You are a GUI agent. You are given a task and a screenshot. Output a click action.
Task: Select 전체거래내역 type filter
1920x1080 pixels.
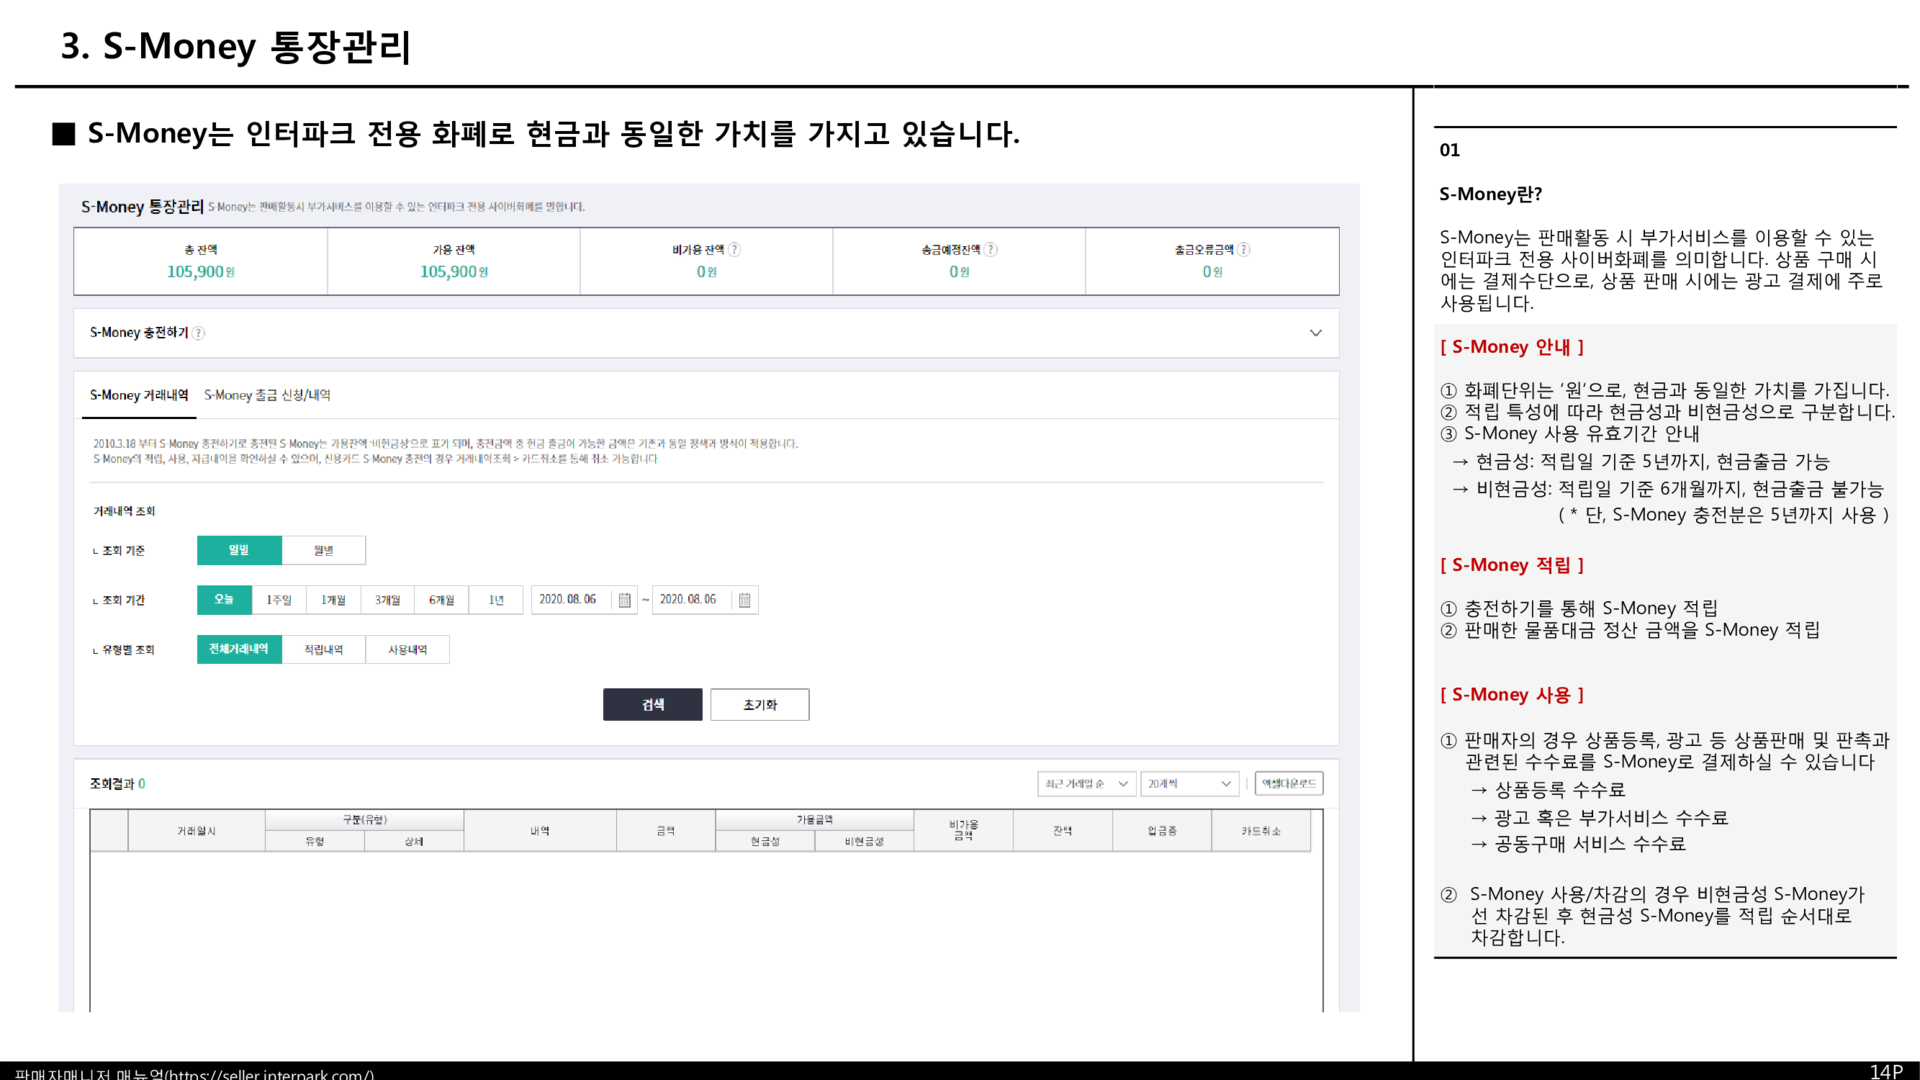tap(239, 650)
